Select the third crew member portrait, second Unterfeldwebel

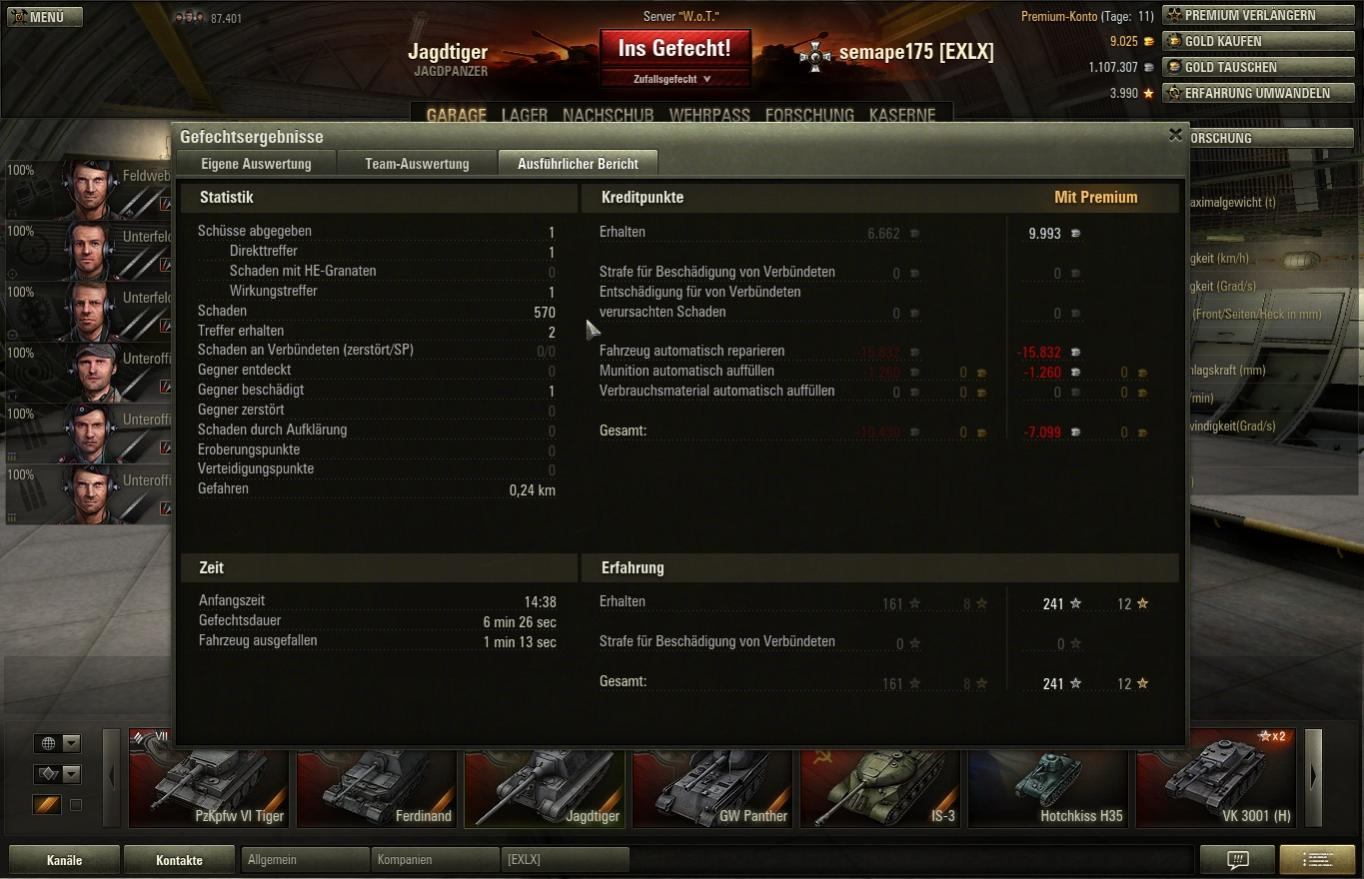[x=90, y=312]
